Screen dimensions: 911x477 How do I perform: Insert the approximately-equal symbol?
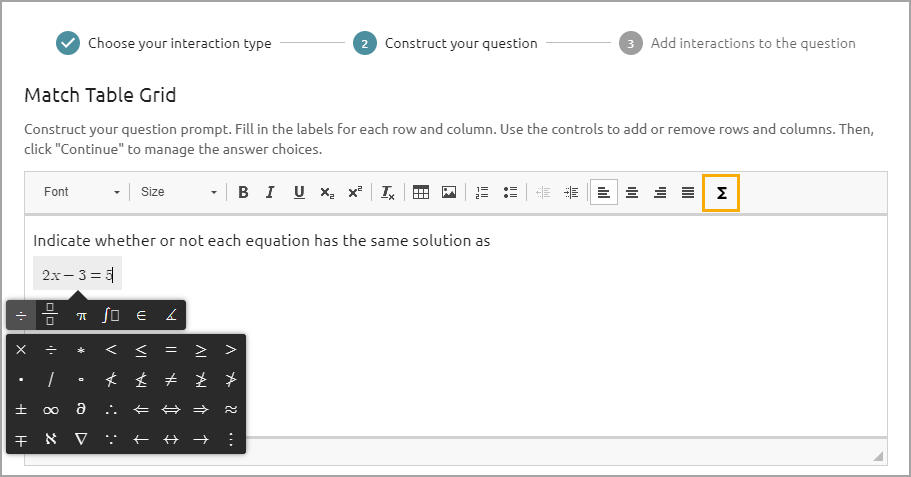click(x=231, y=409)
